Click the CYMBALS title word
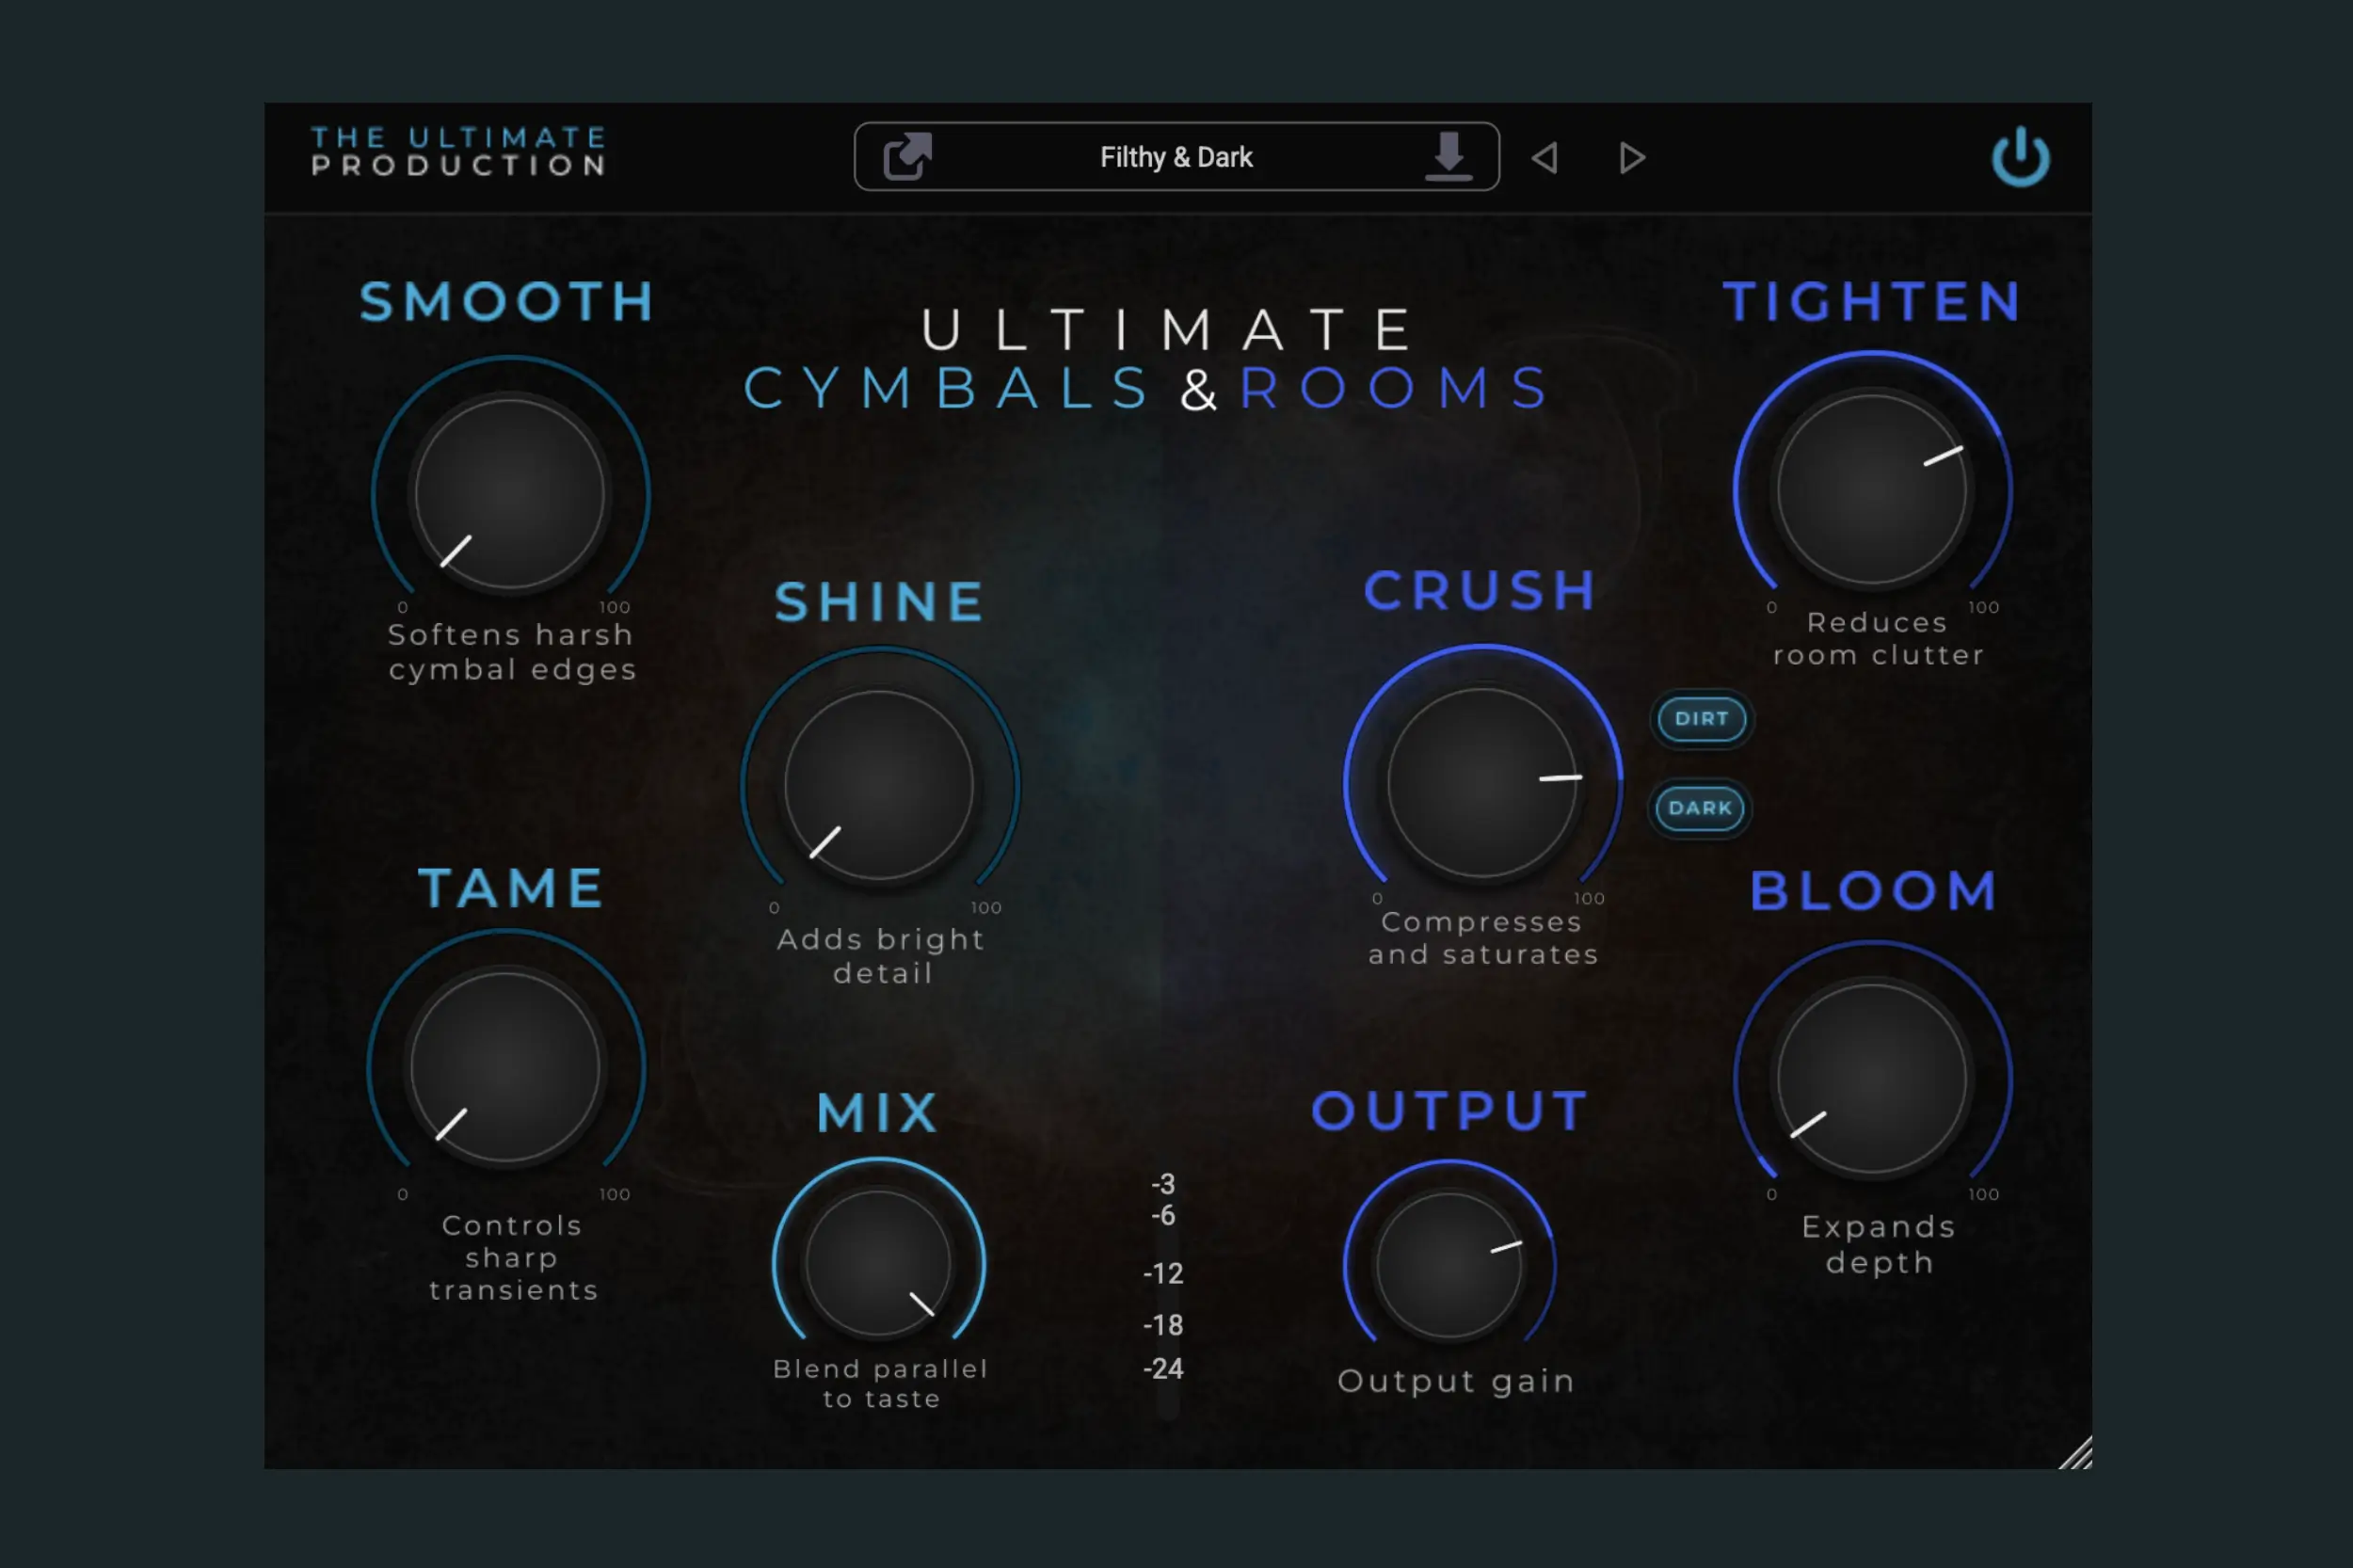The height and width of the screenshot is (1568, 2353). (947, 387)
